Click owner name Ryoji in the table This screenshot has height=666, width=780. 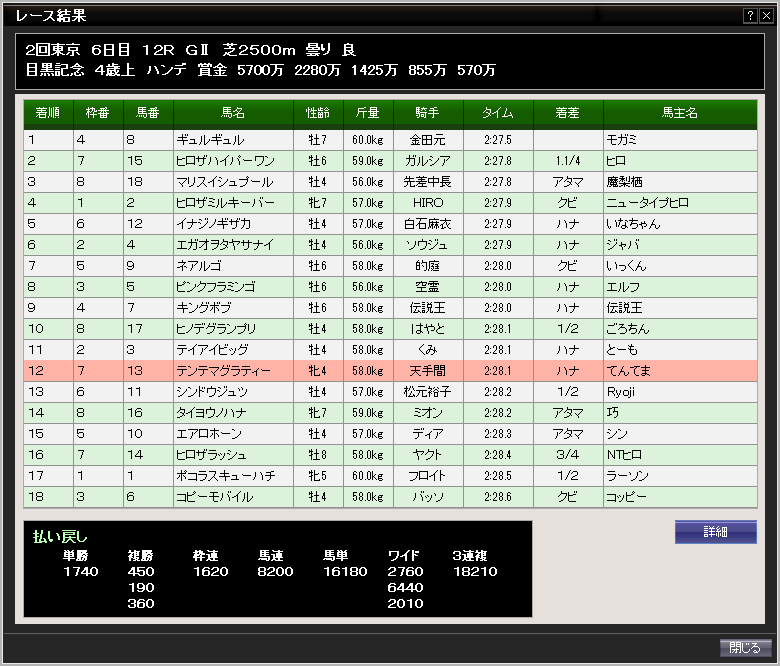pyautogui.click(x=621, y=392)
